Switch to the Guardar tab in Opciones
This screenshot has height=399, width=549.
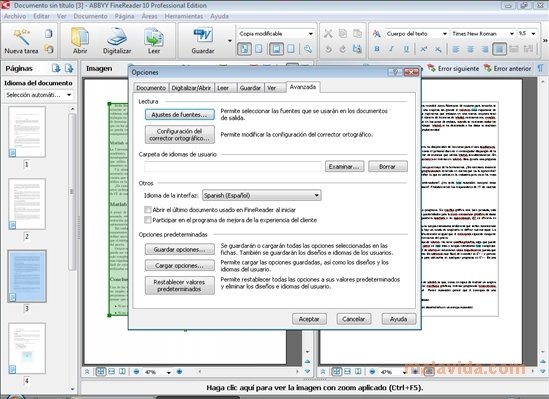click(x=250, y=88)
